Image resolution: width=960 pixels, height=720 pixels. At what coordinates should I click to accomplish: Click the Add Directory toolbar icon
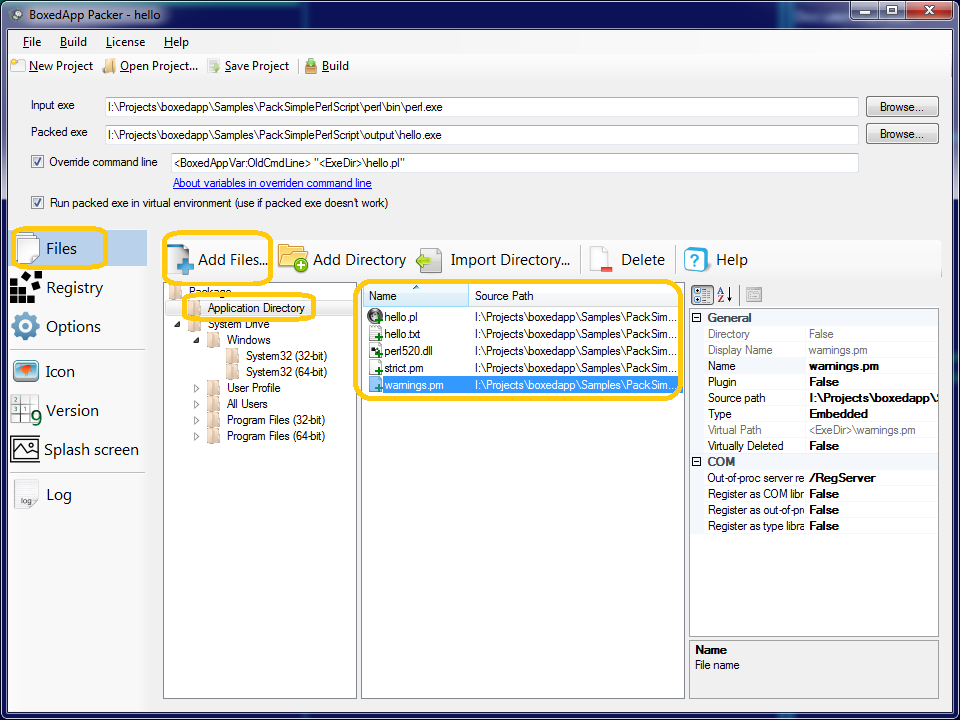(295, 259)
